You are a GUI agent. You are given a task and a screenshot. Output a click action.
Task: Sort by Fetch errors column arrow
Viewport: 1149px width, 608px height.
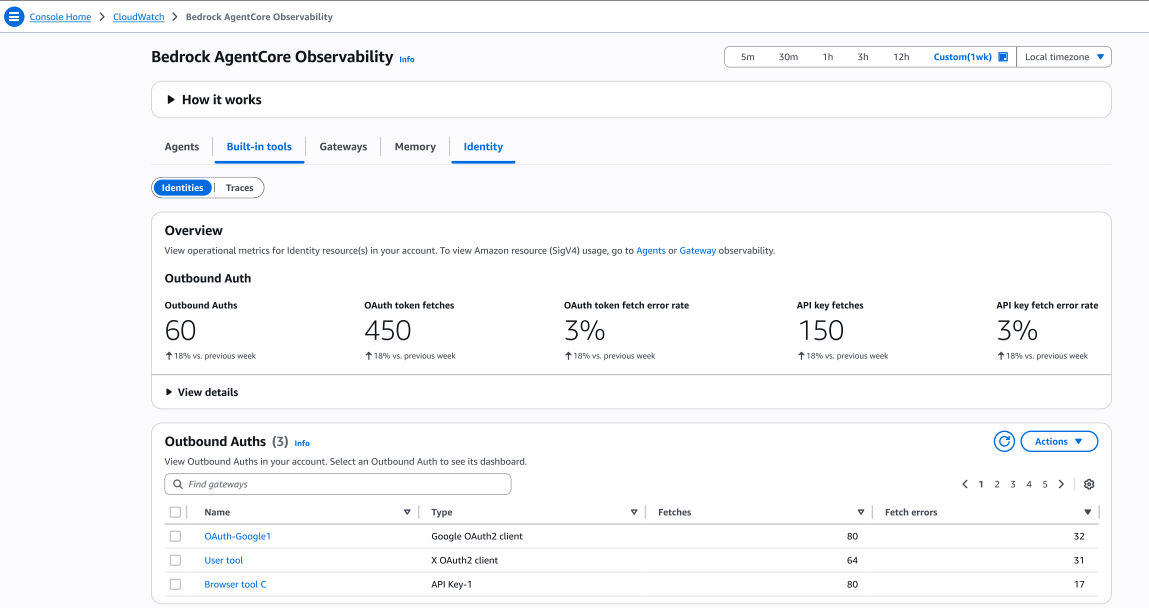[1088, 512]
